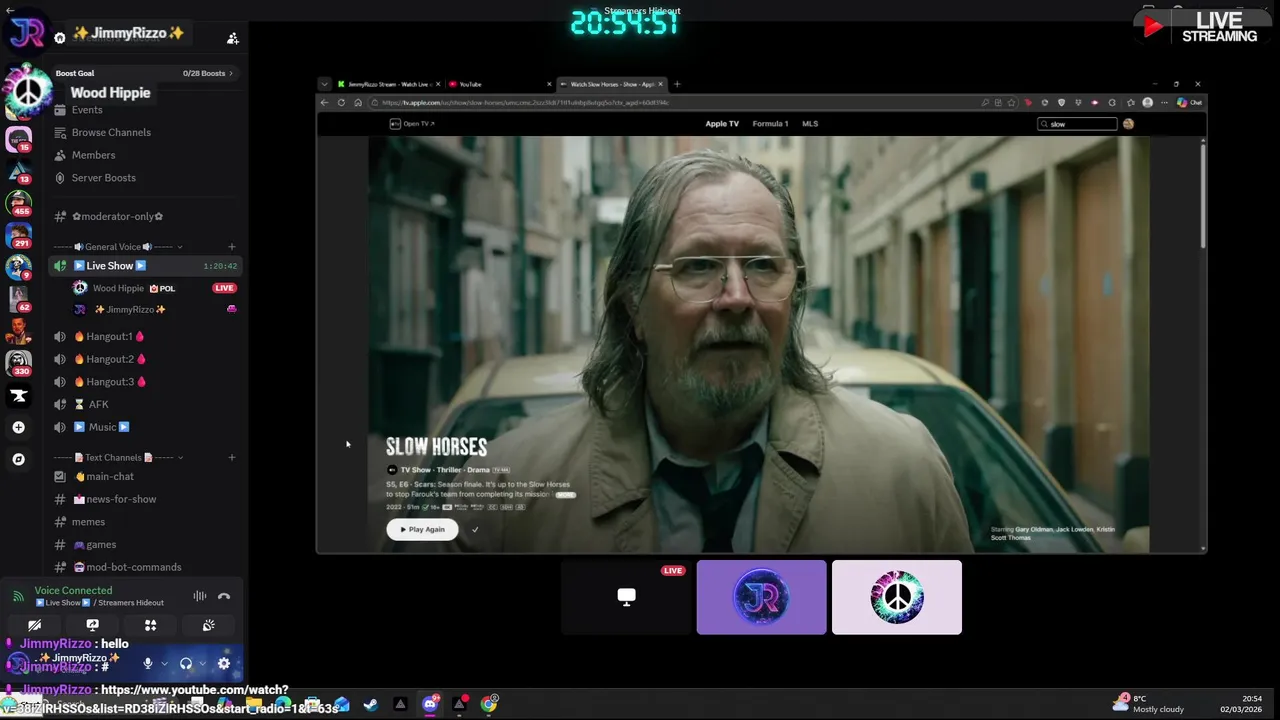Image resolution: width=1280 pixels, height=720 pixels.
Task: Select the Live Show voice channel
Action: [145, 266]
